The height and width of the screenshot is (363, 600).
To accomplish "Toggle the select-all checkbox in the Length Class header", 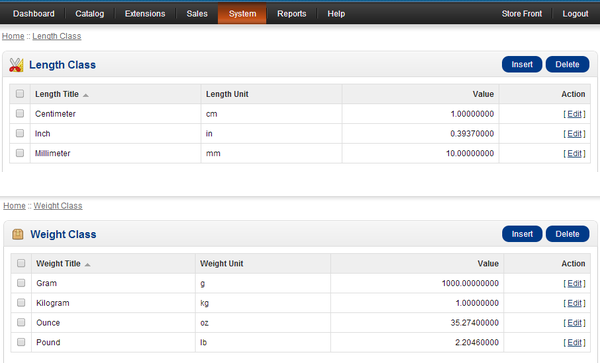I will click(20, 94).
